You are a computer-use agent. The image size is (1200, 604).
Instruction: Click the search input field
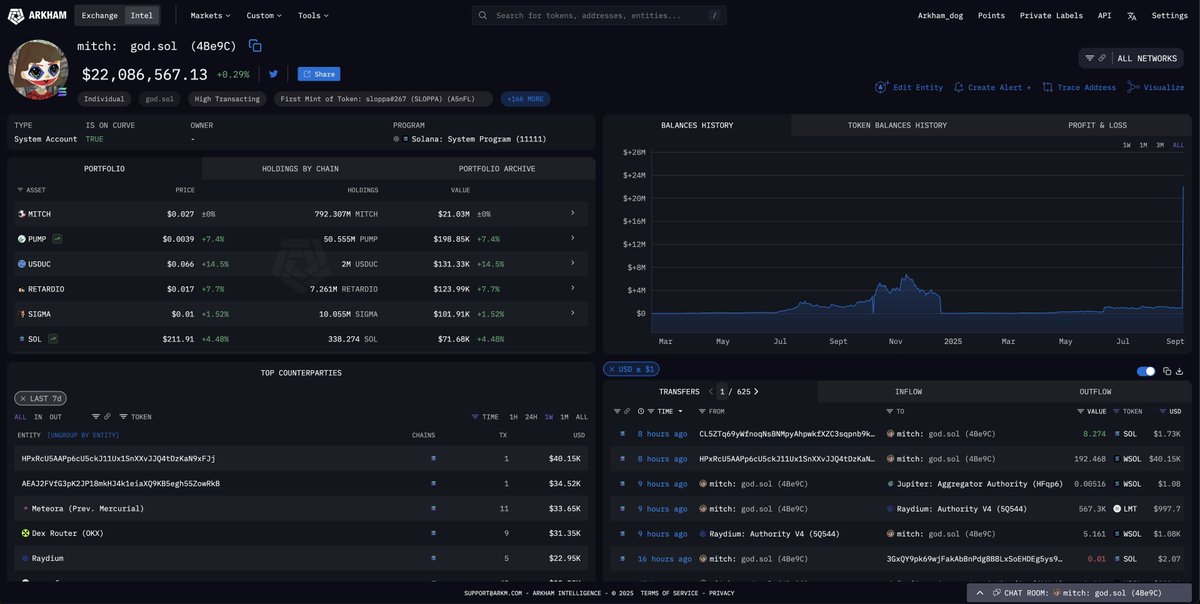(599, 16)
